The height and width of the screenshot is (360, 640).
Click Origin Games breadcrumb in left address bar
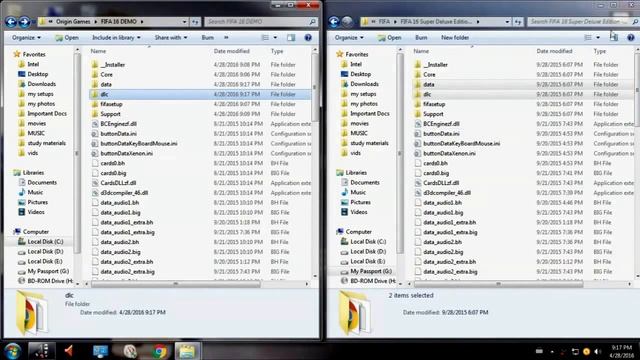pos(73,22)
